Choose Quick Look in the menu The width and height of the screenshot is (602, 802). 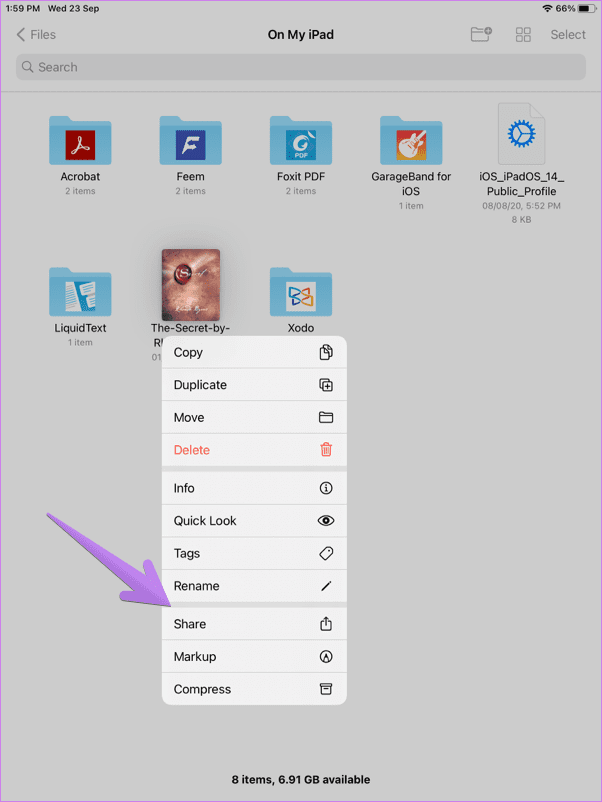tap(254, 521)
